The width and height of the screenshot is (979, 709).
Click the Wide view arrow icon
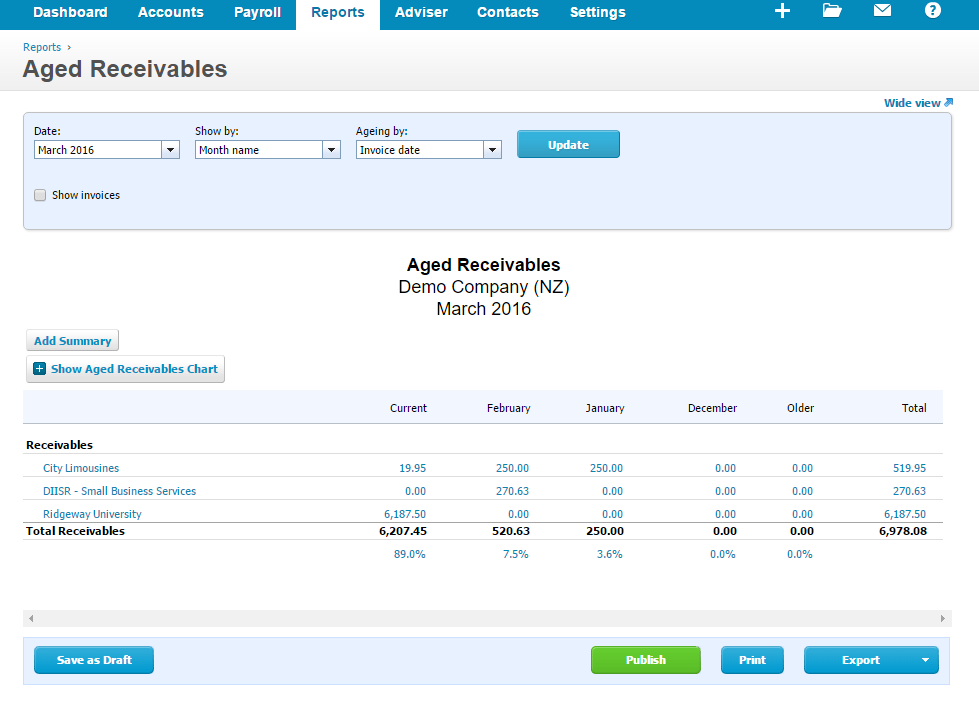click(x=948, y=102)
